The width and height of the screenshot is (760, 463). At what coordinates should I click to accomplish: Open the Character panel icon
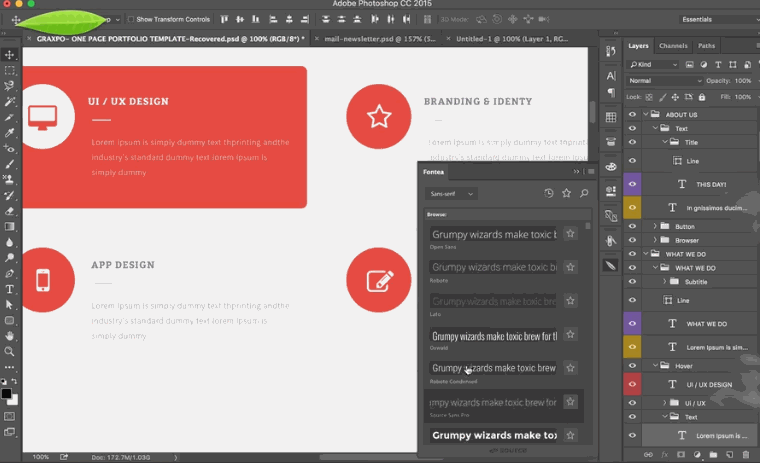pos(611,76)
